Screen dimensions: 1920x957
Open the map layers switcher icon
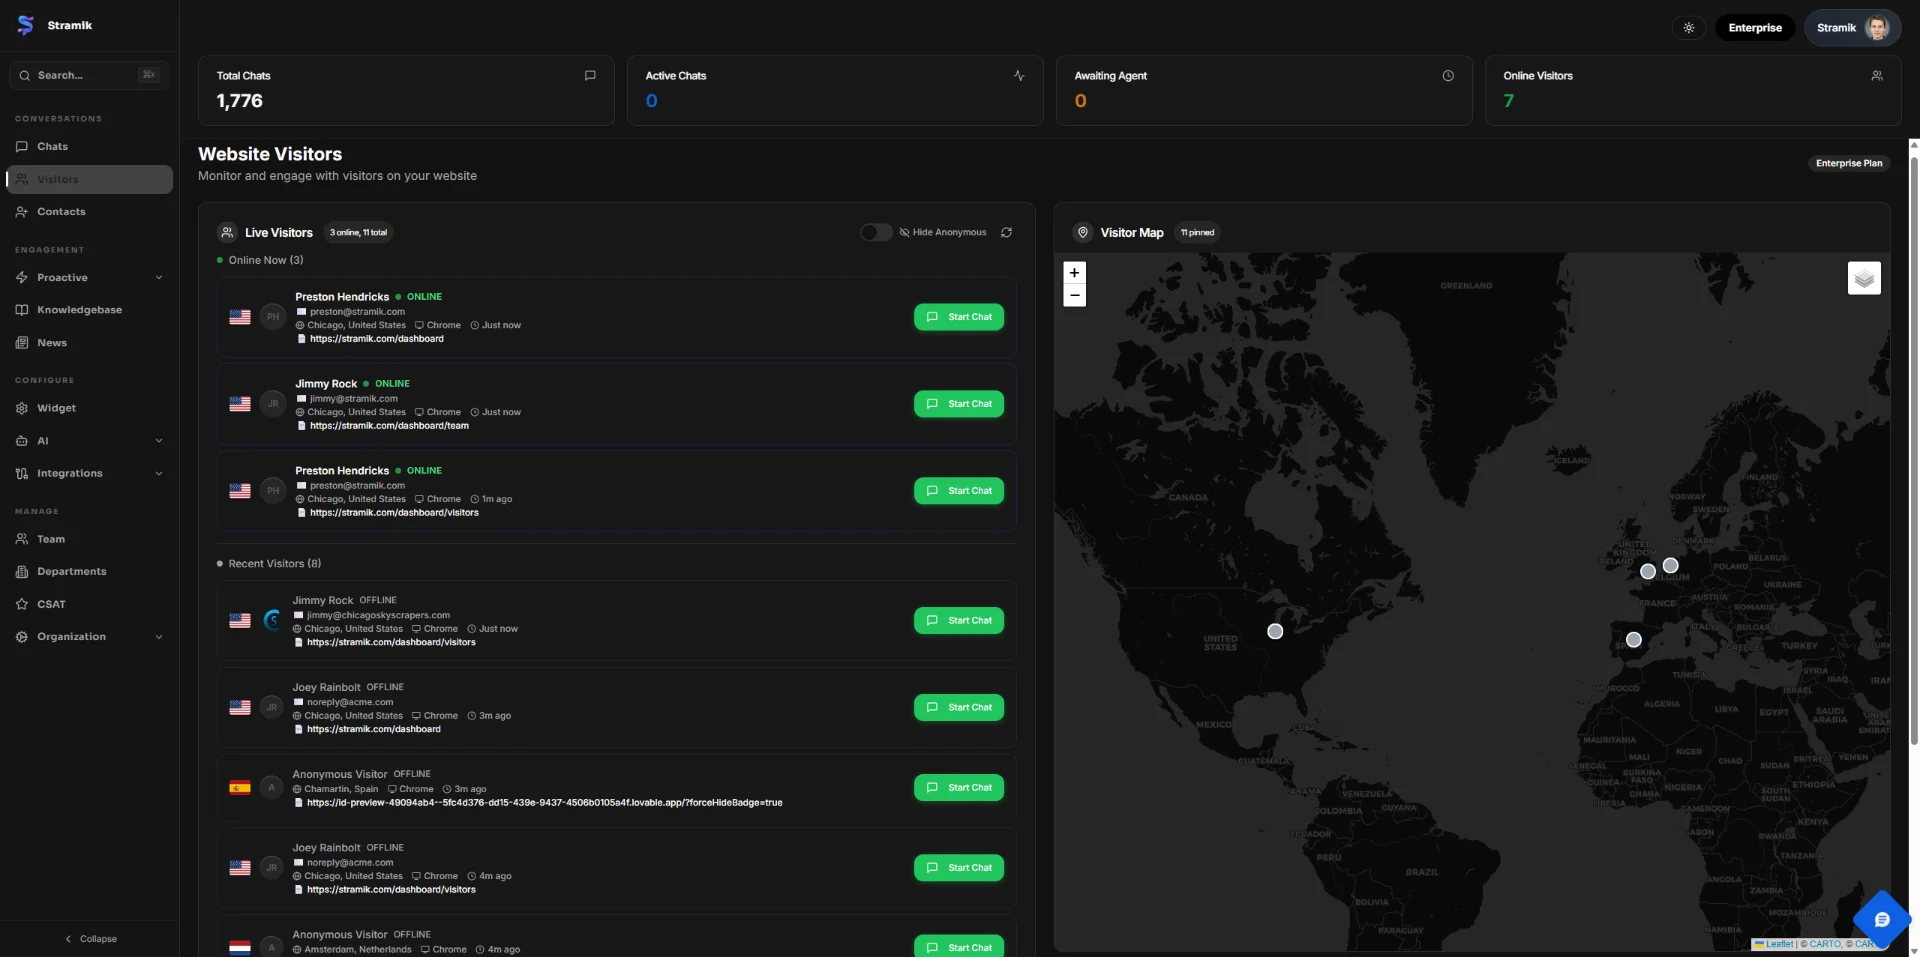[x=1863, y=278]
